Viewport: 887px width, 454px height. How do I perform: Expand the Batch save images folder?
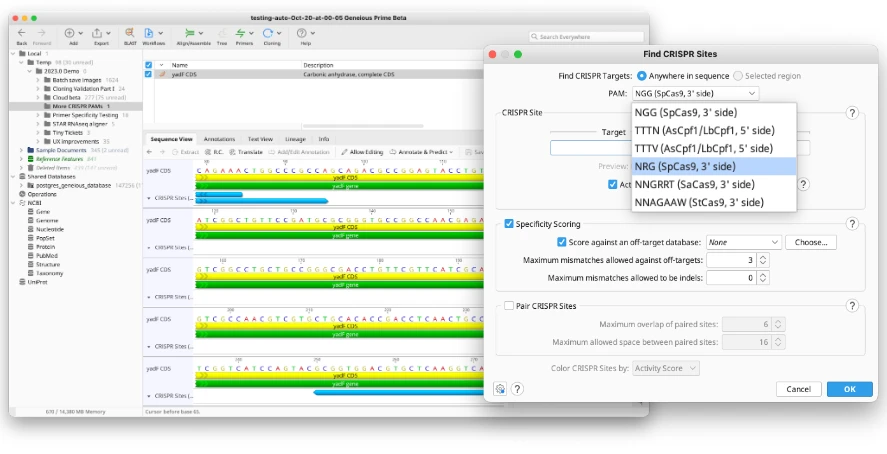coord(38,80)
